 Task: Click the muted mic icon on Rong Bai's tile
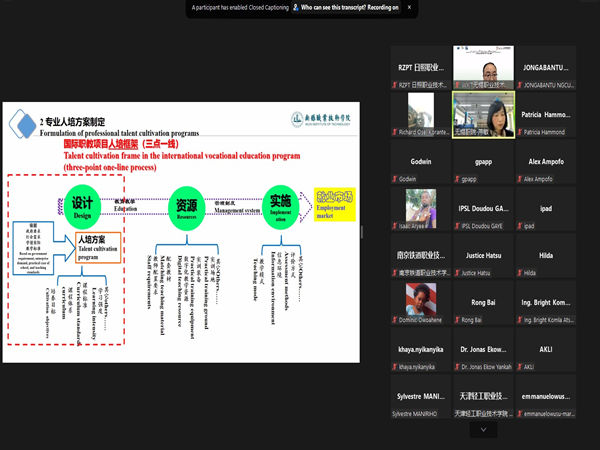pos(457,320)
